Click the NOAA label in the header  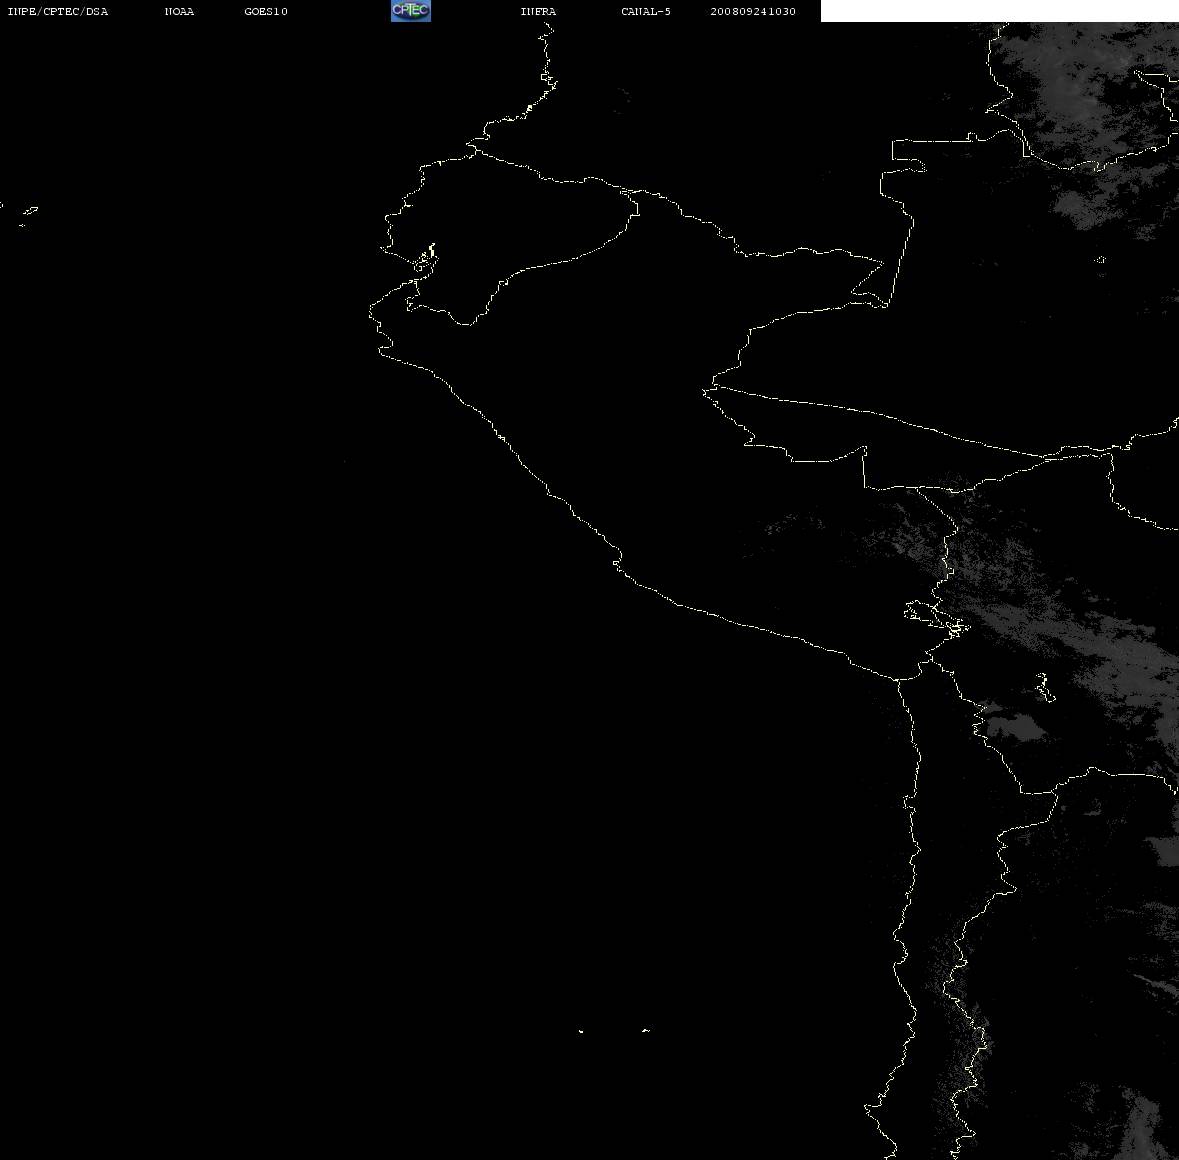179,11
